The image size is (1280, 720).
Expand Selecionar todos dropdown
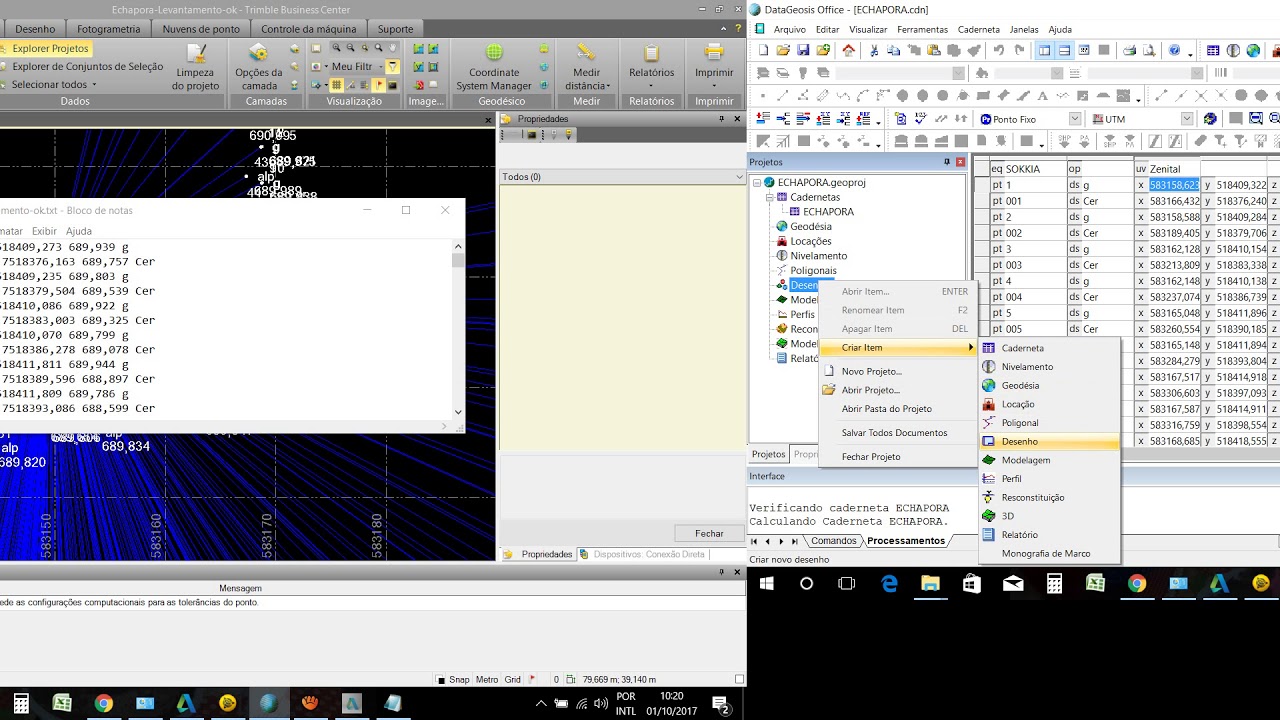pos(94,85)
